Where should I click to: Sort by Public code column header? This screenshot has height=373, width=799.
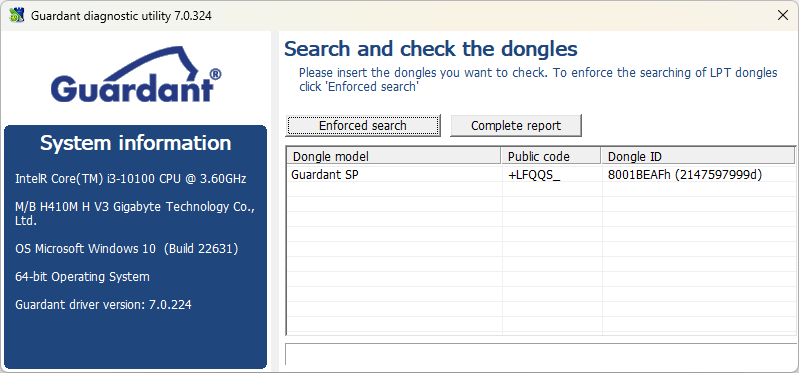[x=551, y=156]
